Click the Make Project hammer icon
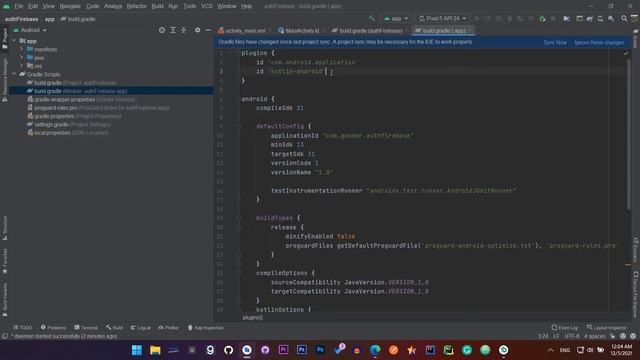 point(372,18)
